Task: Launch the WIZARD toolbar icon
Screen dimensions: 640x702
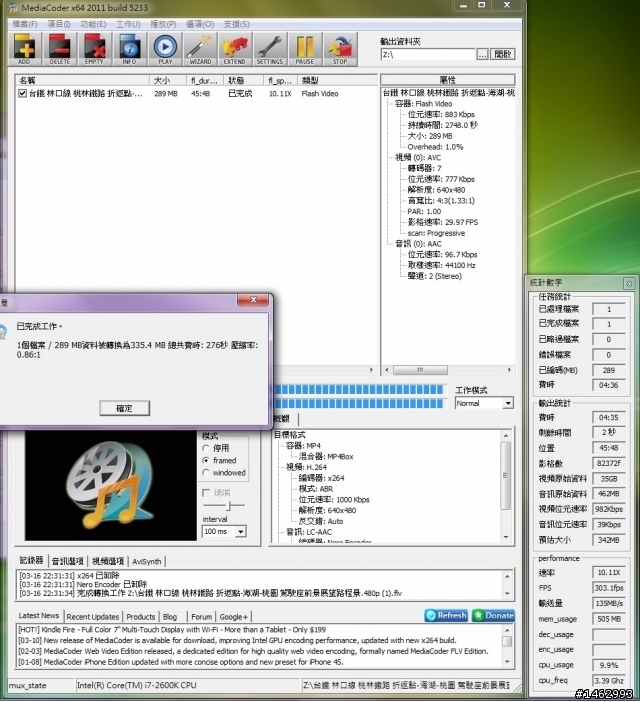Action: (x=200, y=47)
